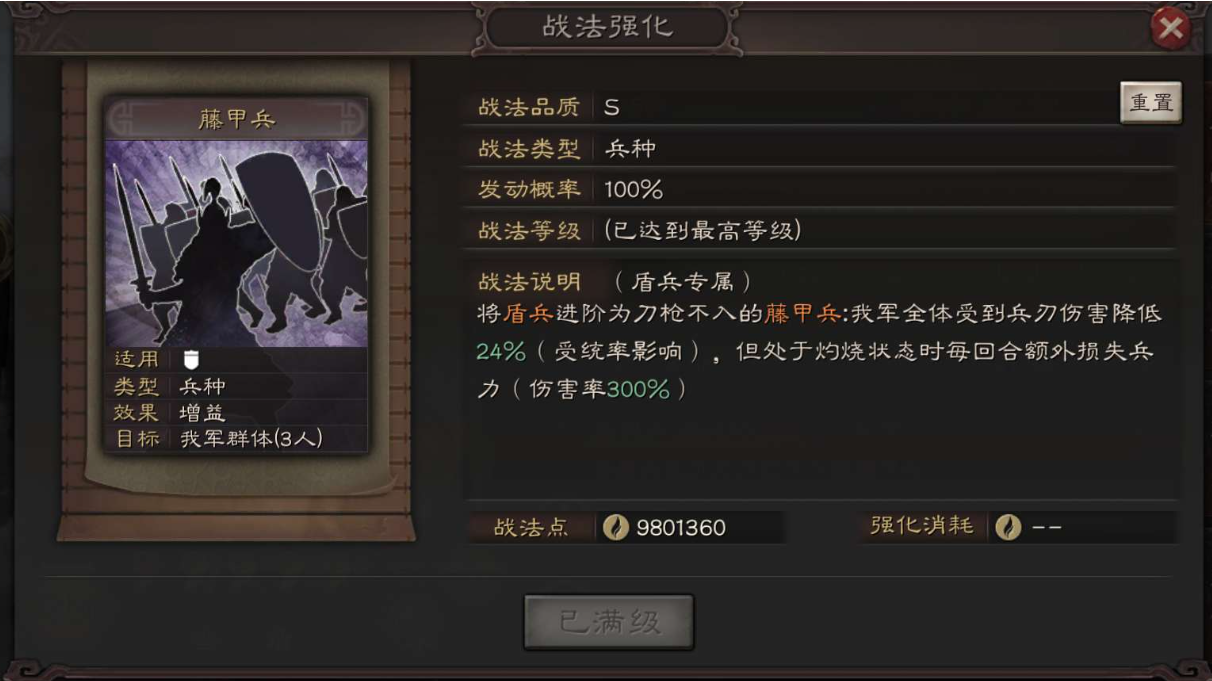Select the 战法等级 max level row
1212x681 pixels.
(x=822, y=231)
